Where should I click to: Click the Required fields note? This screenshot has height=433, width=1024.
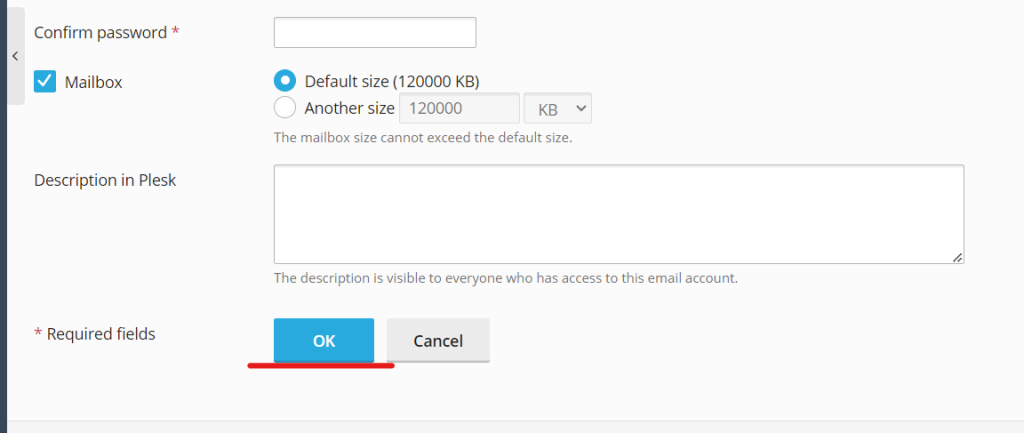click(x=101, y=334)
